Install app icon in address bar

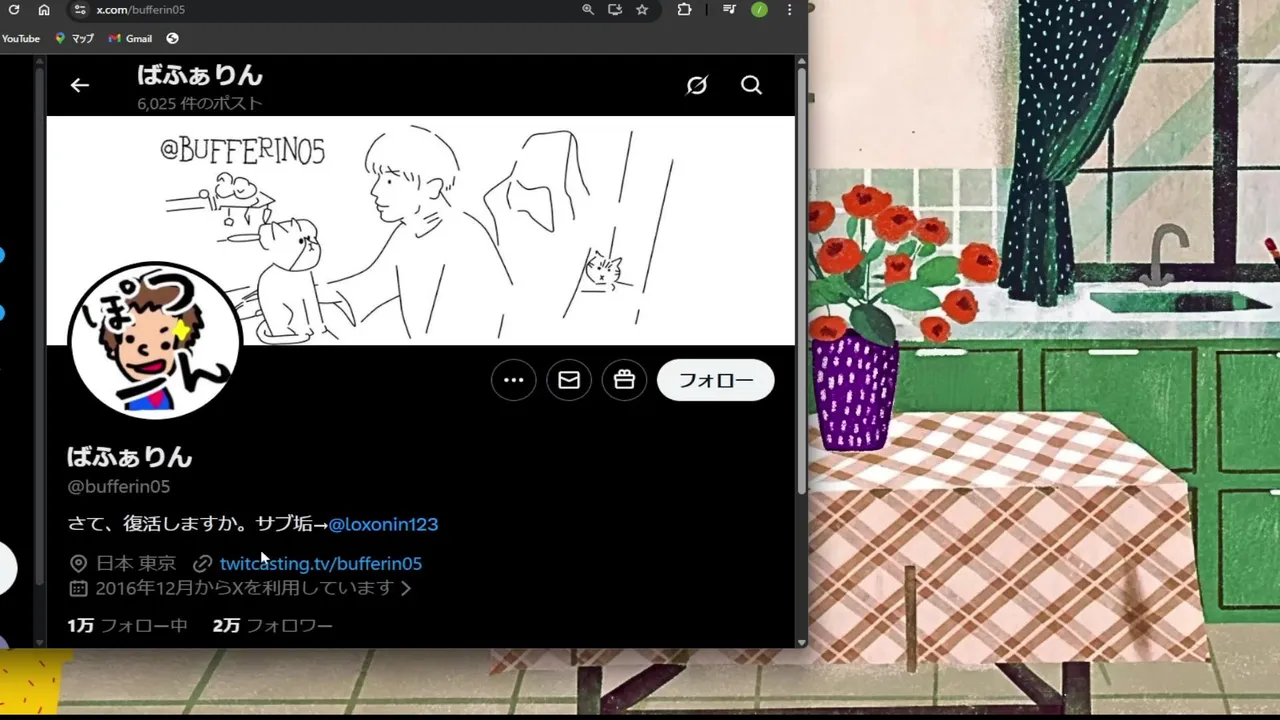(x=615, y=9)
